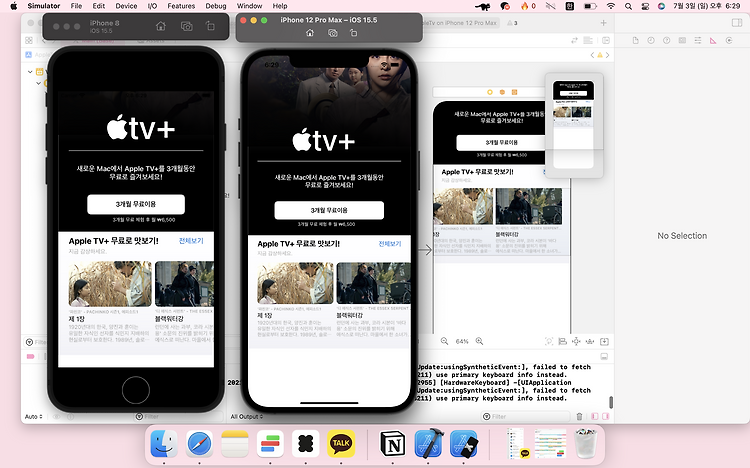Open Xcode Quick Help inspector icon
This screenshot has width=750, height=468.
(666, 41)
